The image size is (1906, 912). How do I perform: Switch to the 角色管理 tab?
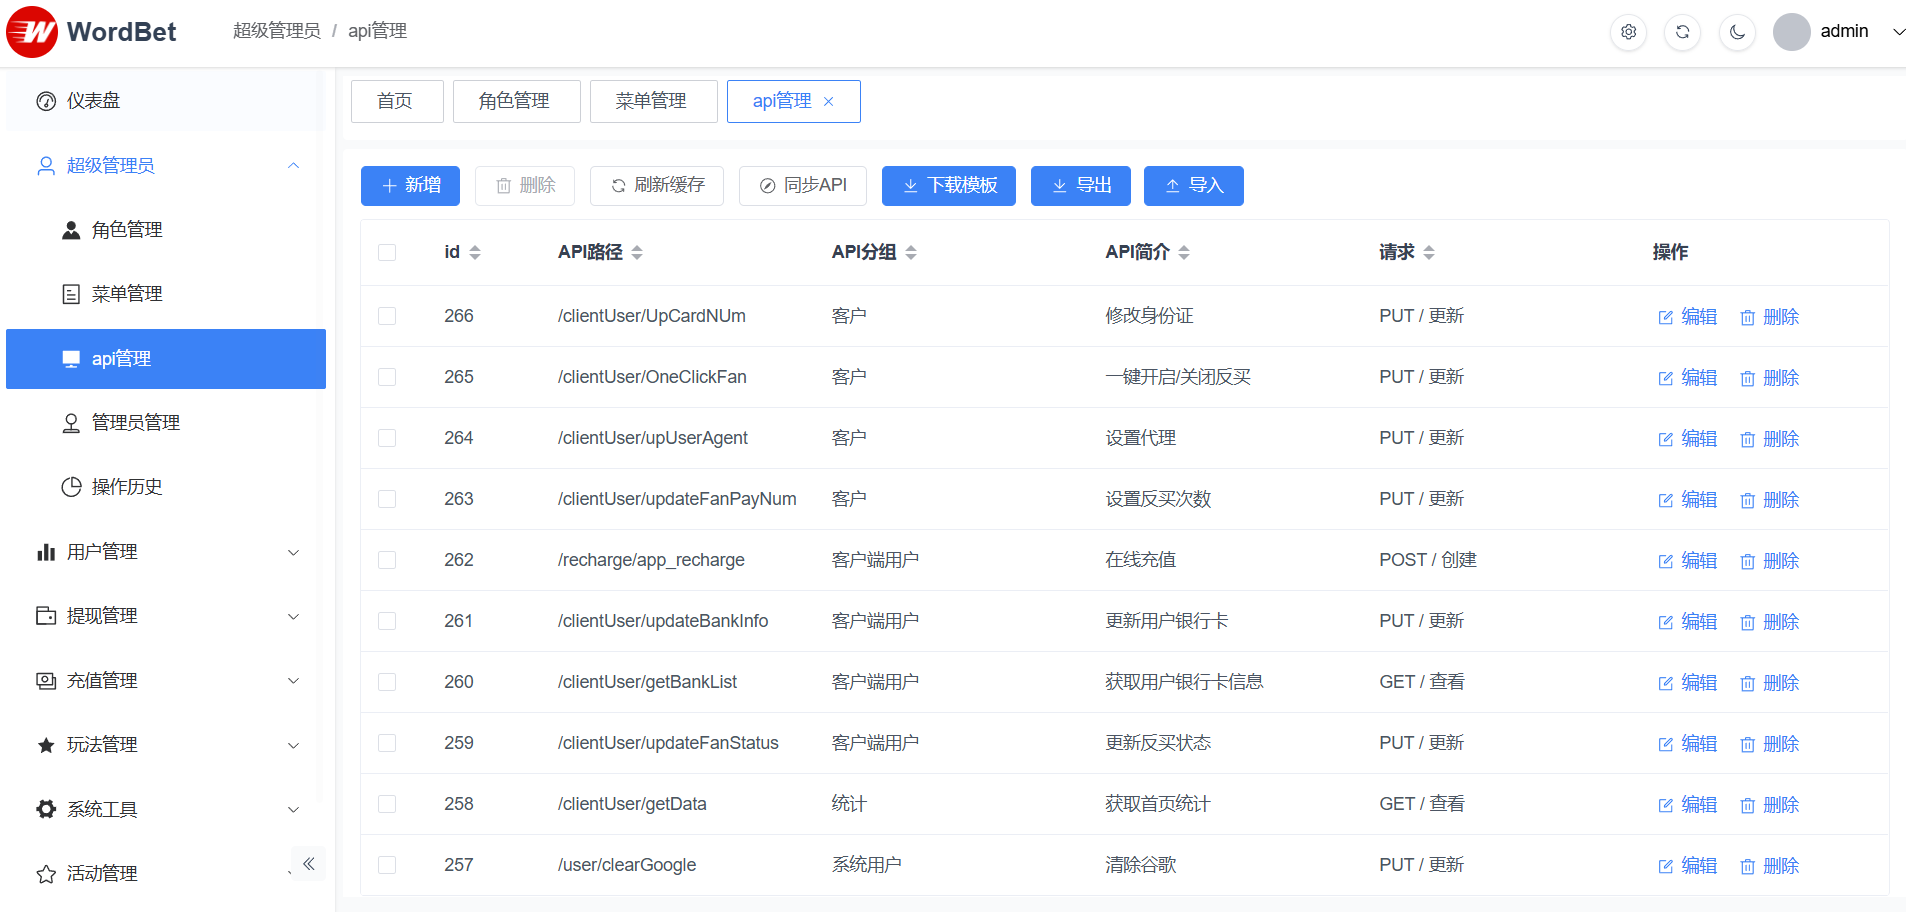515,102
